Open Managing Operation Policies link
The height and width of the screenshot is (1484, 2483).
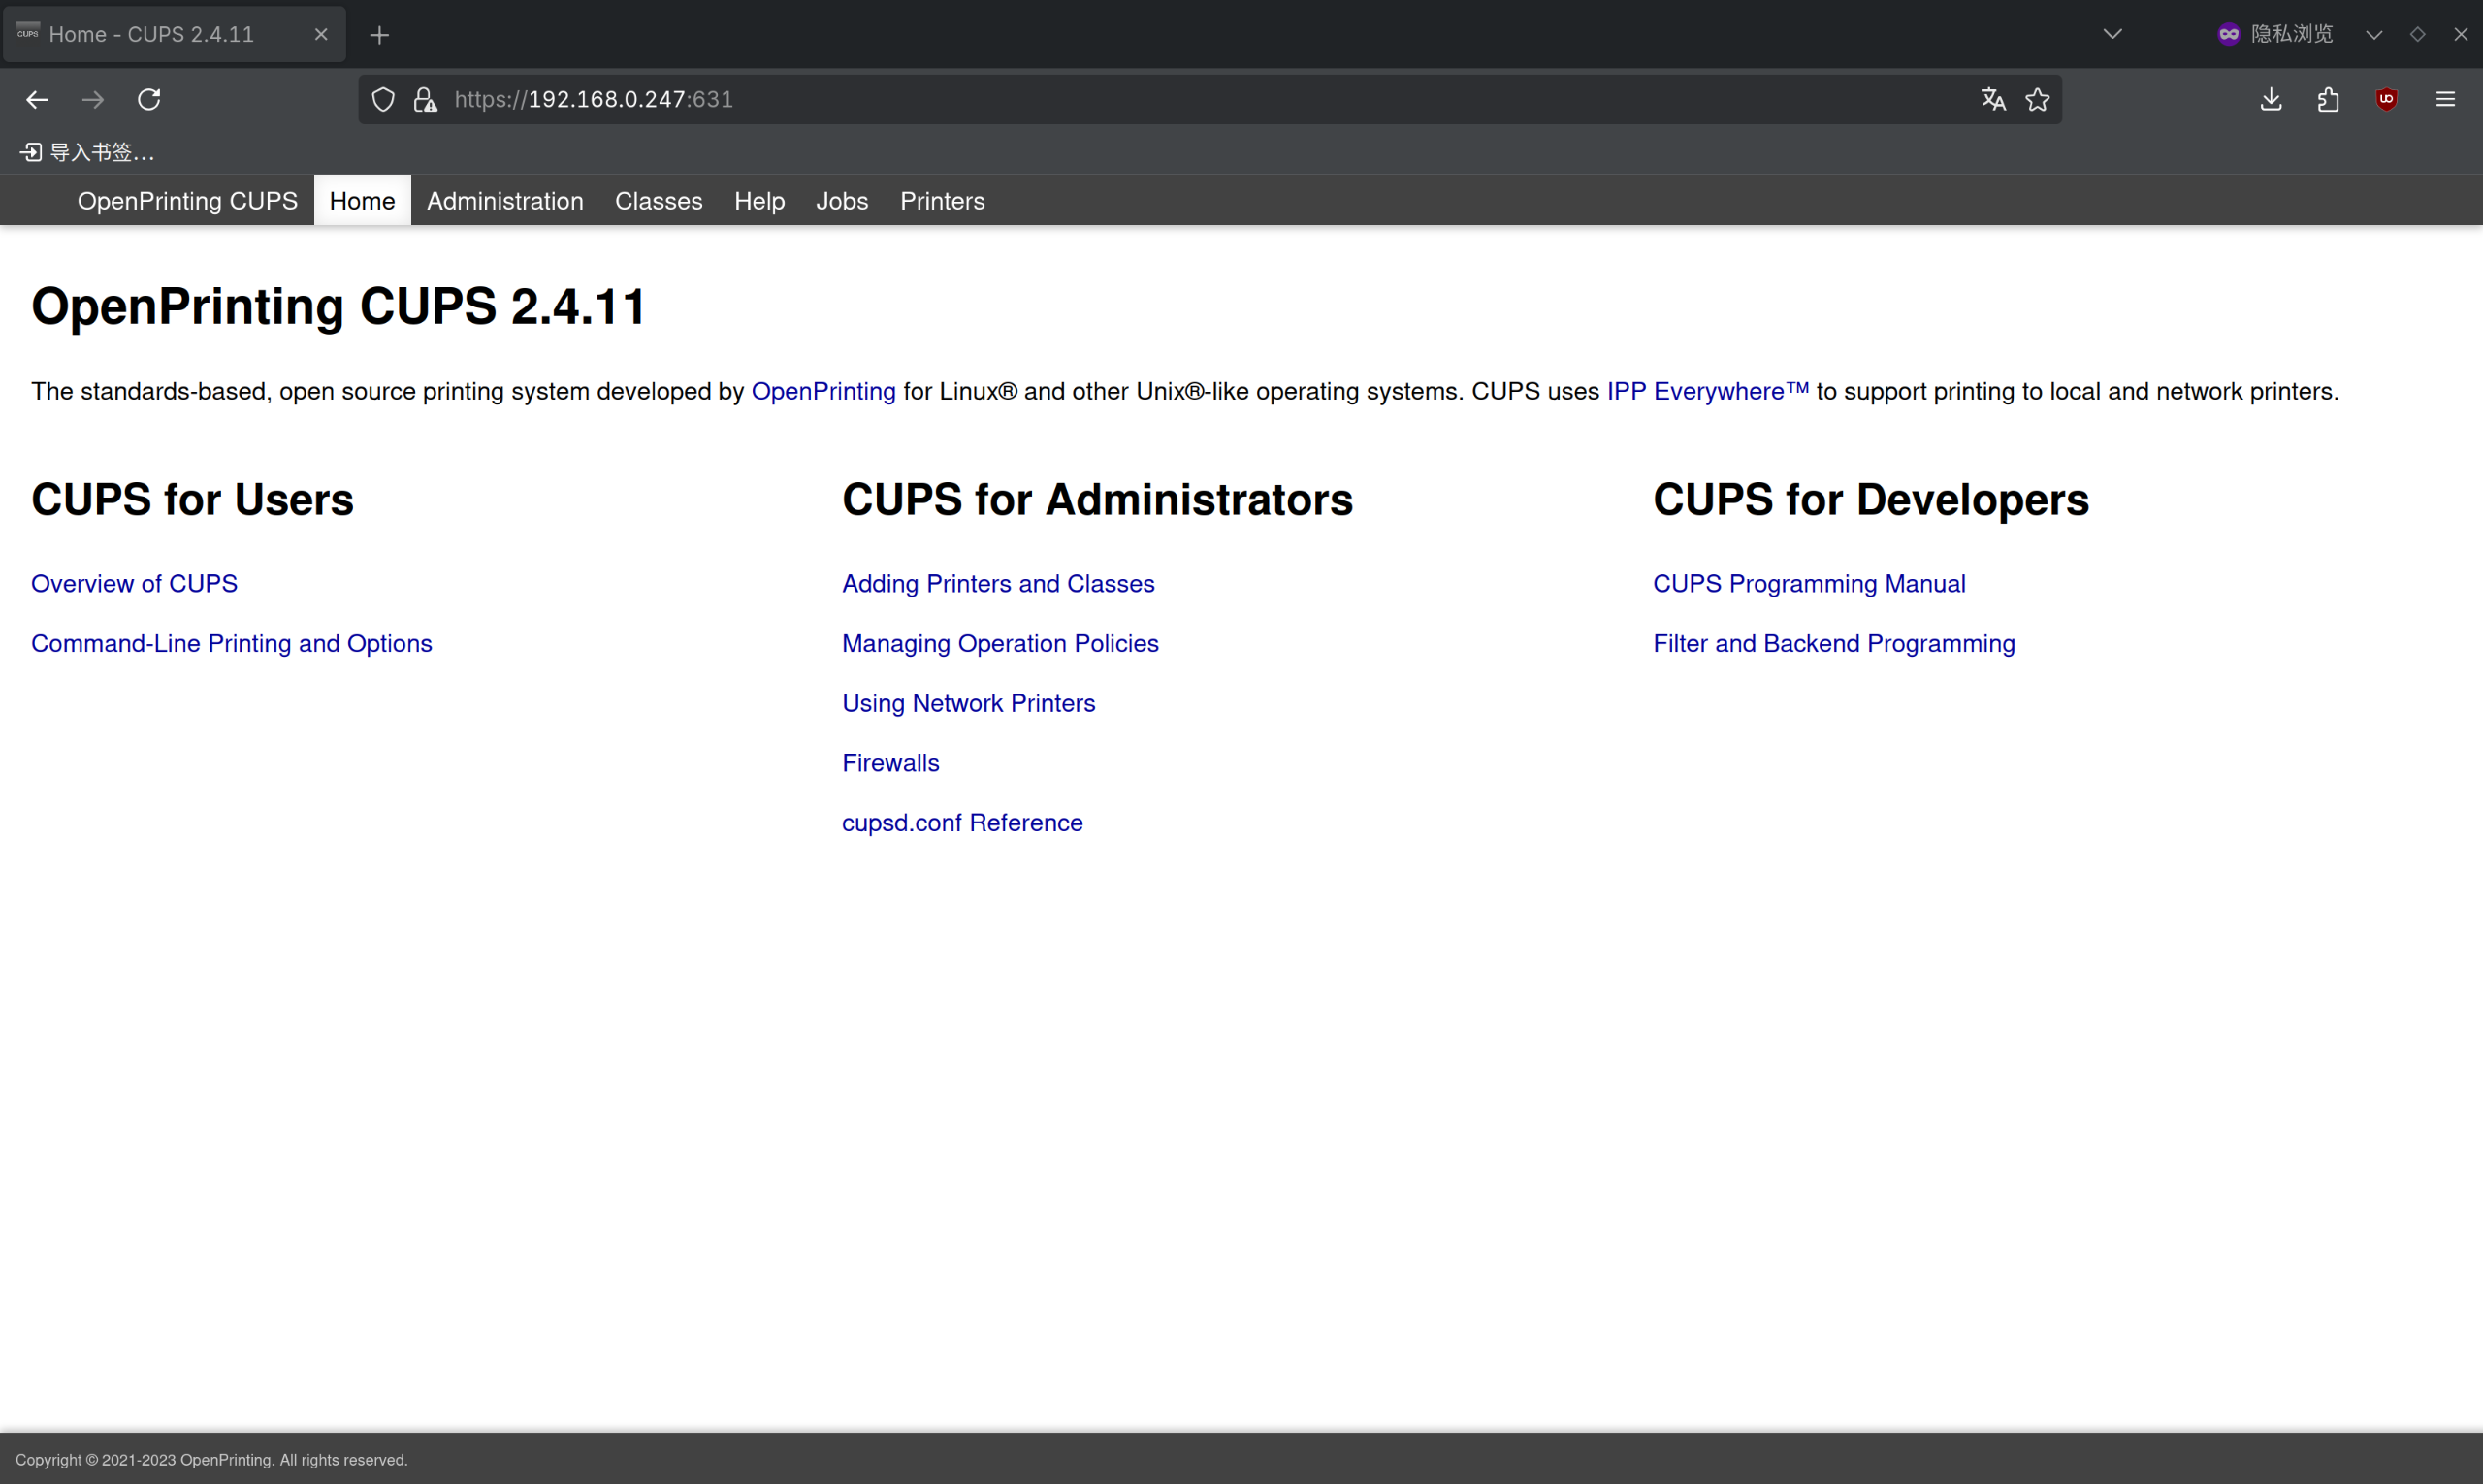tap(1000, 644)
